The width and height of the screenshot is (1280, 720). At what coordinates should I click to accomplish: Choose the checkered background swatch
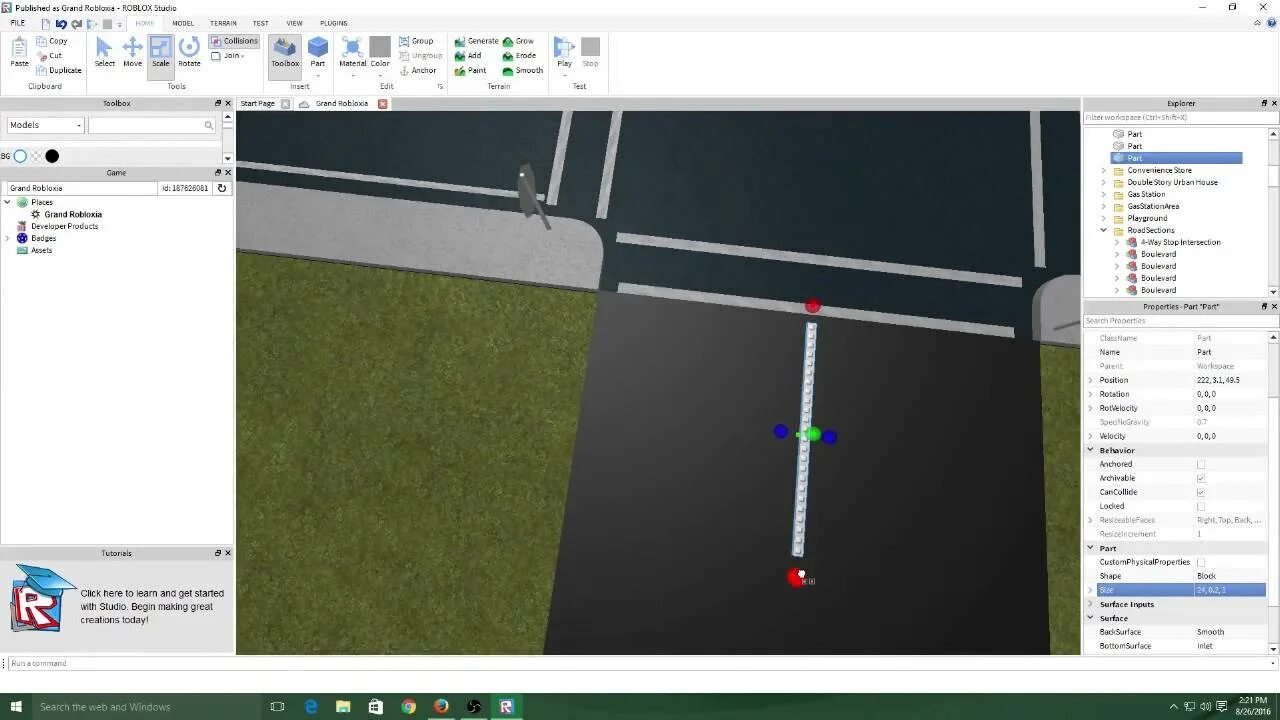36,156
